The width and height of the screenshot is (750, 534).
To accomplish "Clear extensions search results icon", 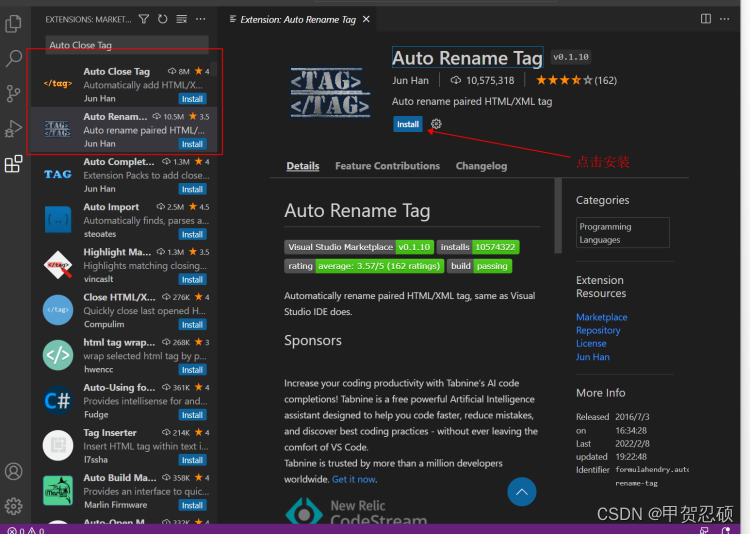I will 182,19.
